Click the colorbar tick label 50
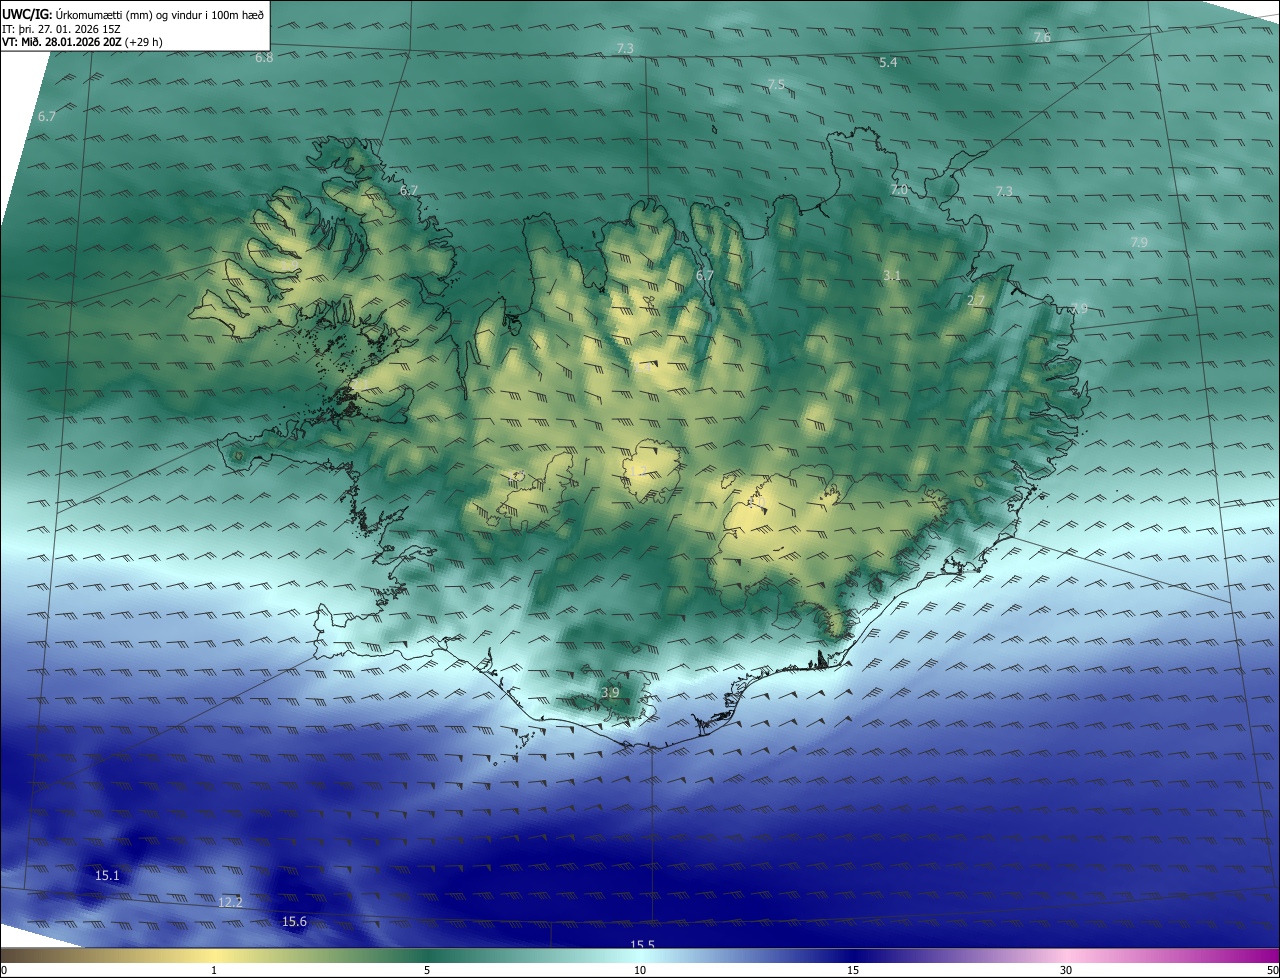This screenshot has width=1280, height=978. [1272, 970]
